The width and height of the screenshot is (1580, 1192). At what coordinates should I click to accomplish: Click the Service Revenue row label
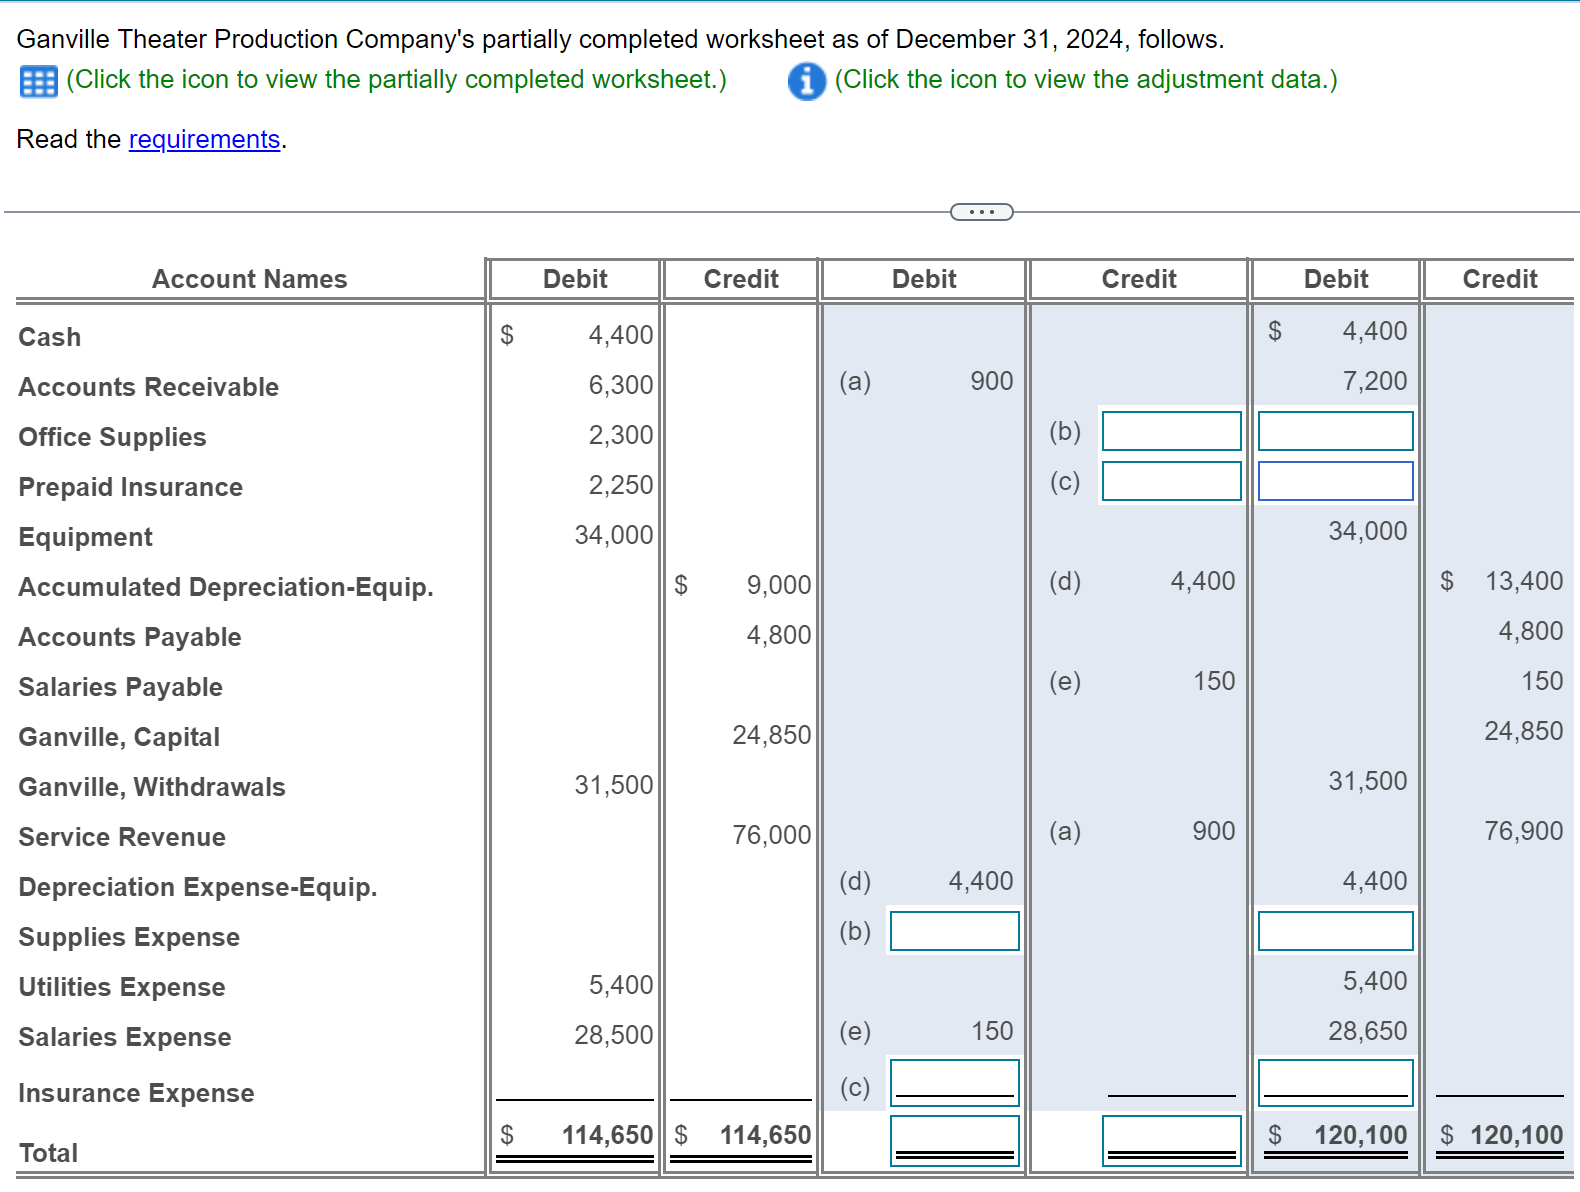coord(122,837)
